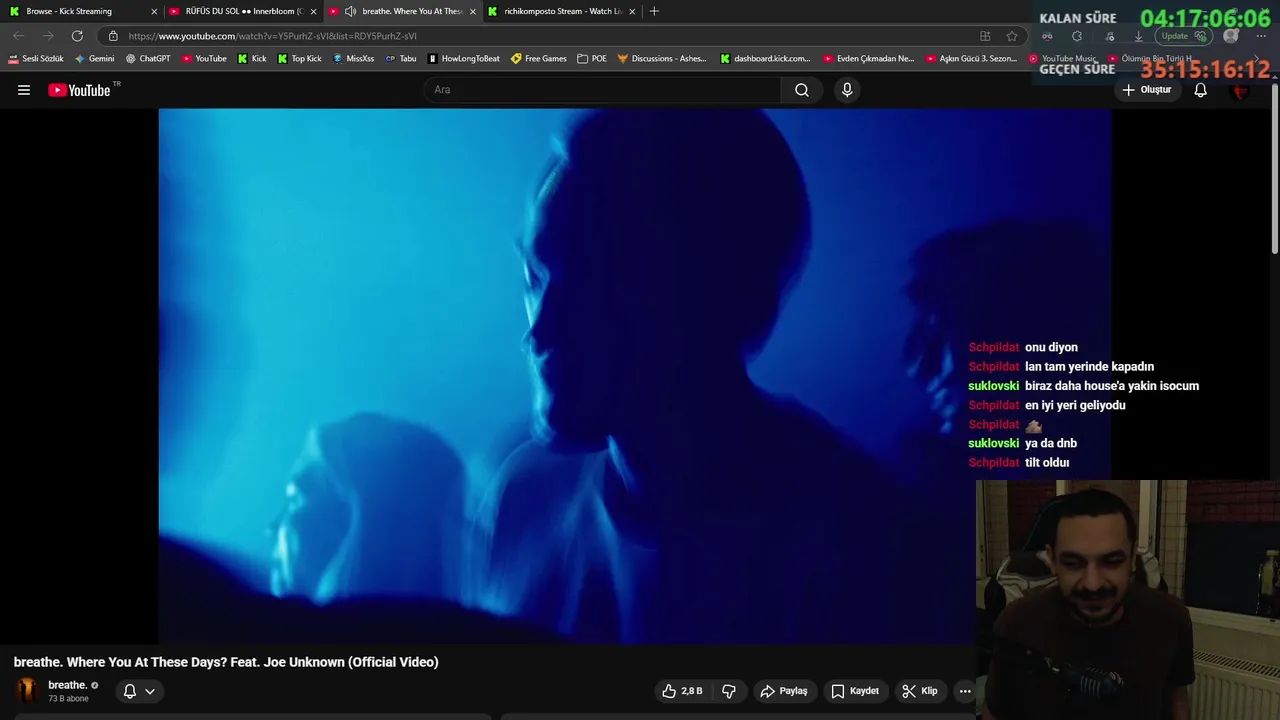Open browser settings three-dot menu
The image size is (1280, 720).
1261,36
